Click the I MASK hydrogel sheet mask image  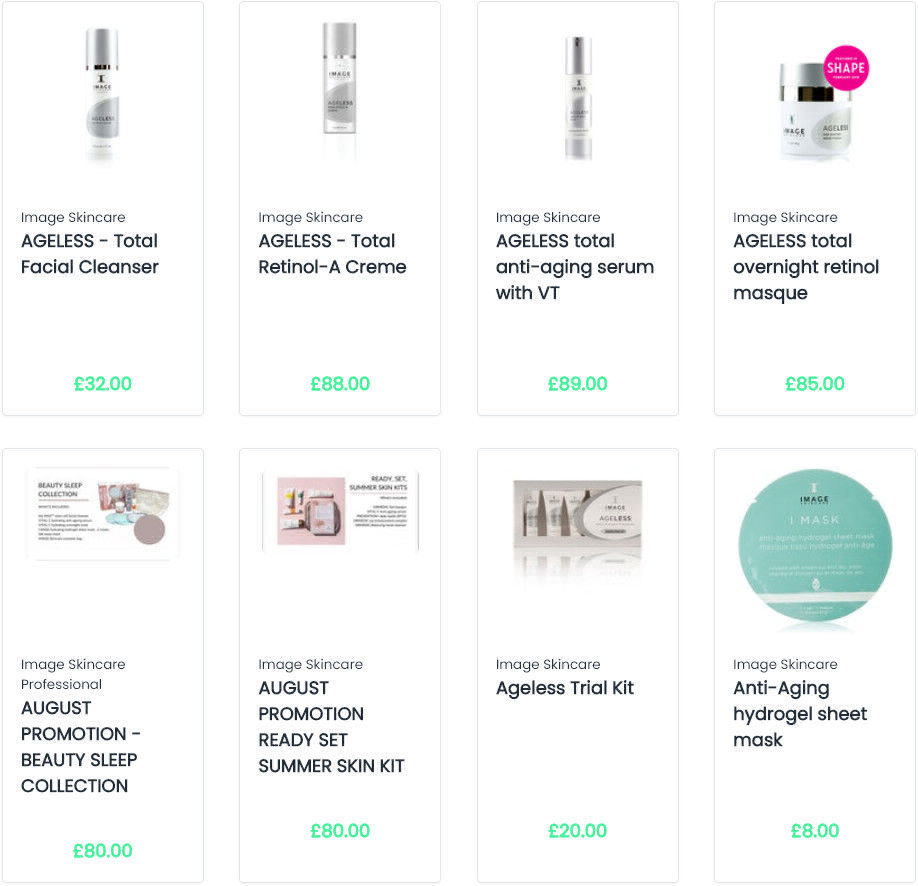(x=815, y=546)
